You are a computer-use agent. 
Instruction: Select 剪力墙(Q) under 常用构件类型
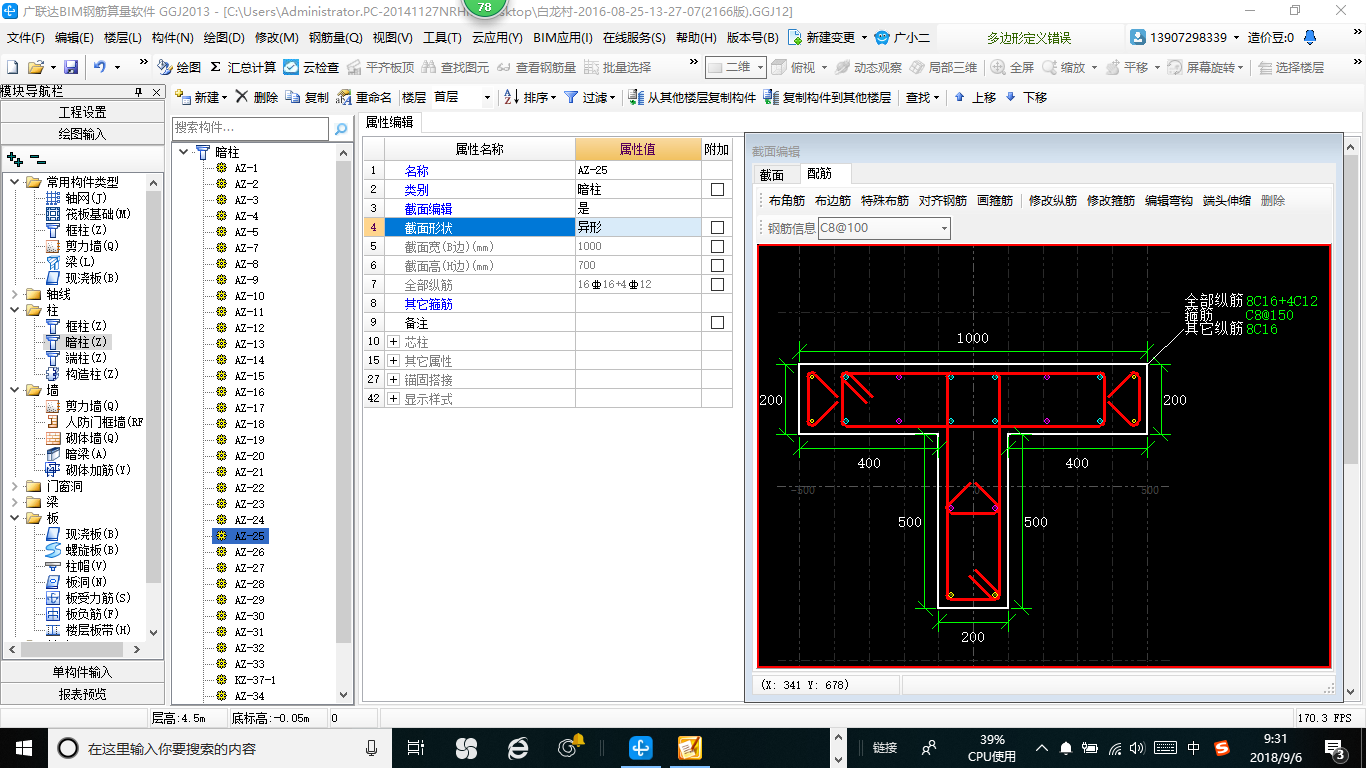[83, 246]
